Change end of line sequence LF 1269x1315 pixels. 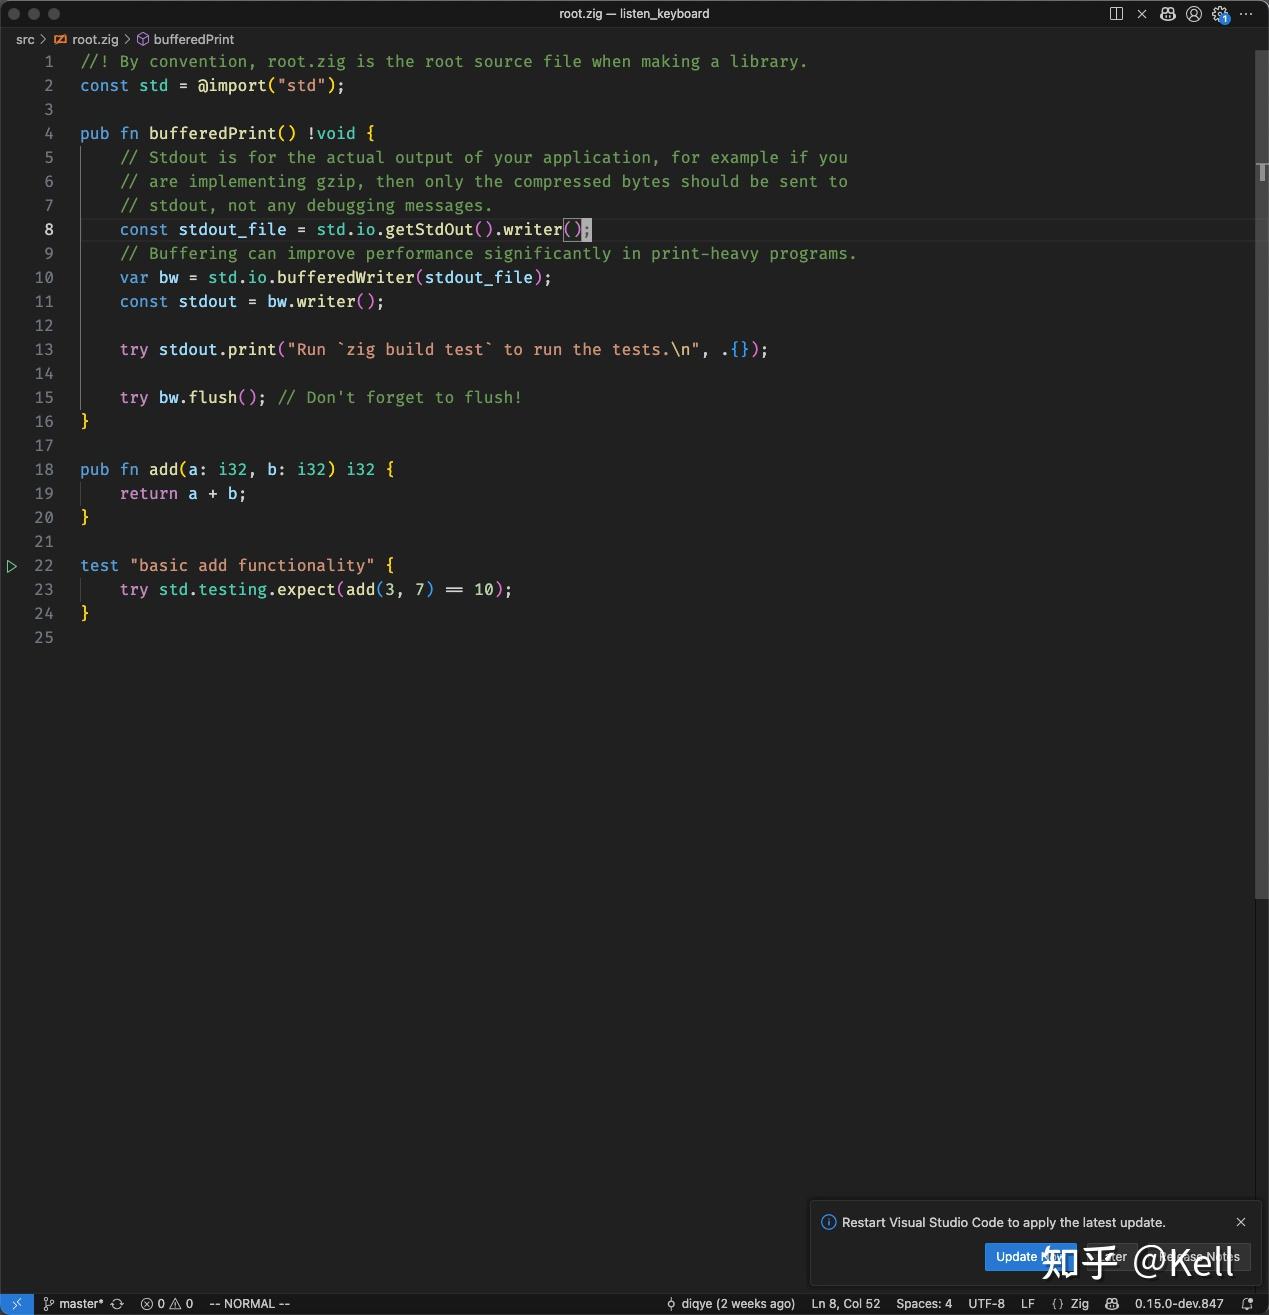[1027, 1304]
